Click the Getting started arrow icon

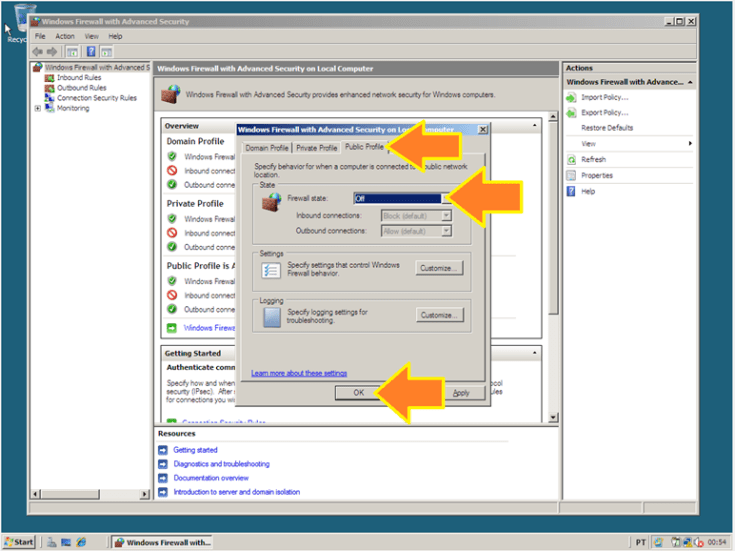coord(163,450)
